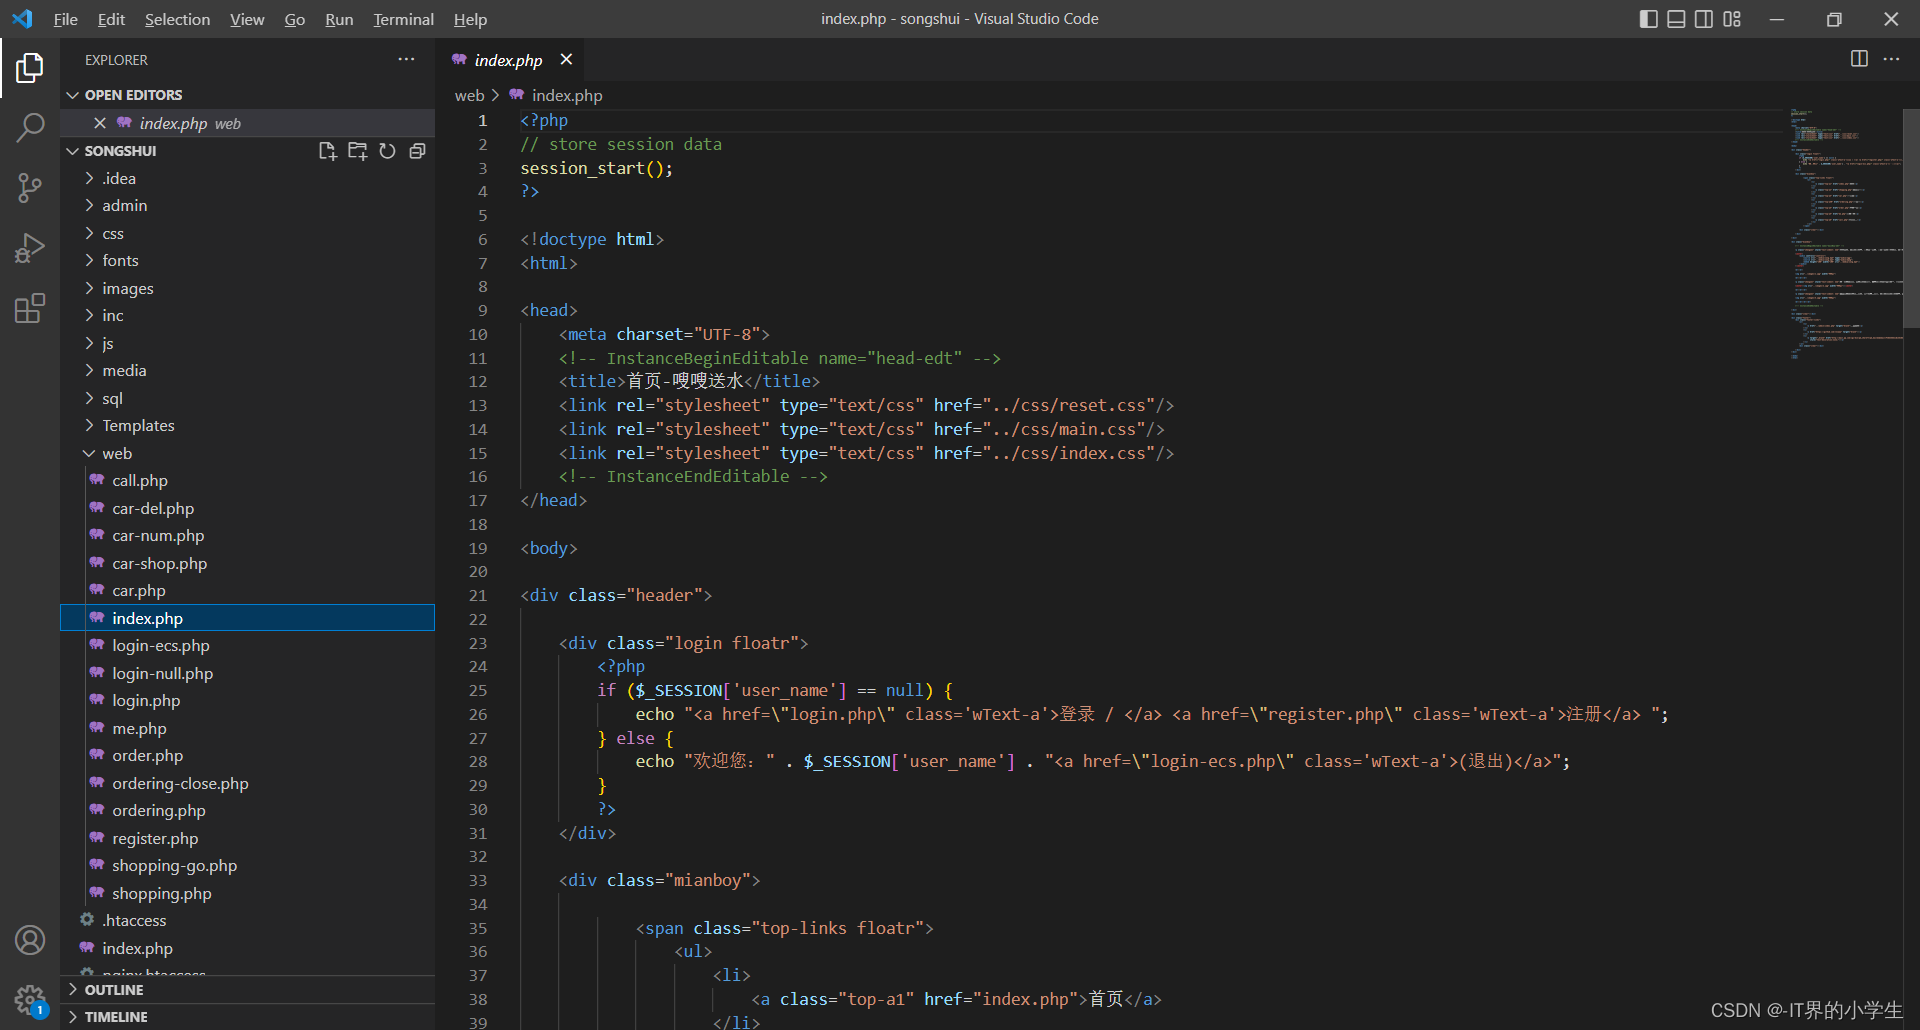The width and height of the screenshot is (1920, 1030).
Task: Open the Extensions view
Action: pos(30,308)
